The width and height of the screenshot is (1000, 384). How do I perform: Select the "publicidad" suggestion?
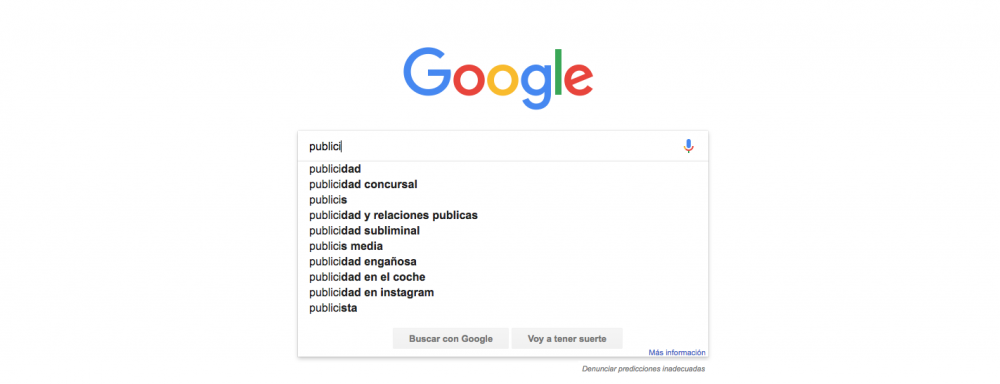coord(503,169)
